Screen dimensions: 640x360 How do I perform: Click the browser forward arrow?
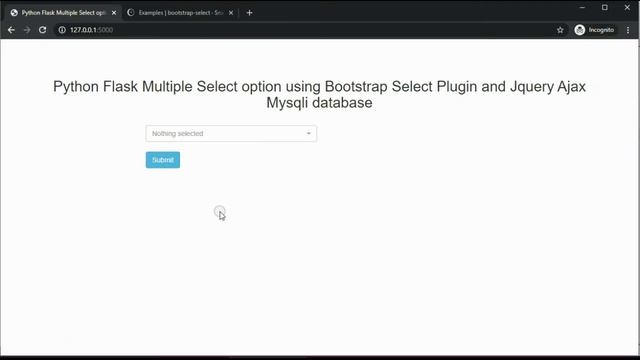coord(27,30)
